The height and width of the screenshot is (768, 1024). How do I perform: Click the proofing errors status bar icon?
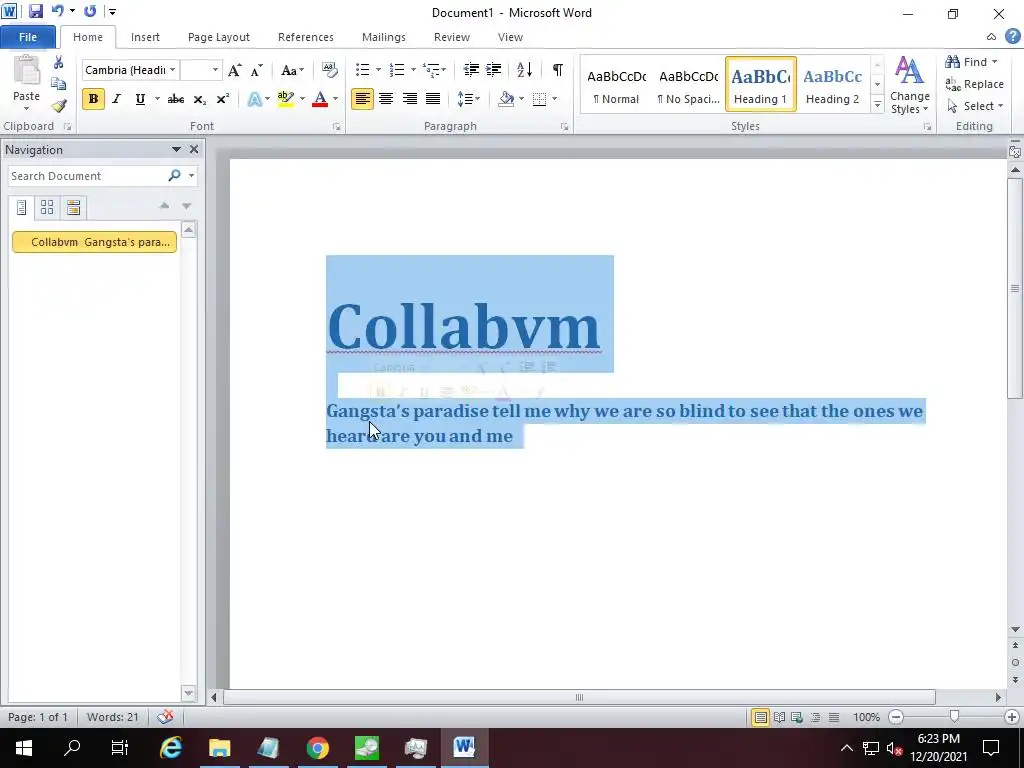click(x=165, y=717)
